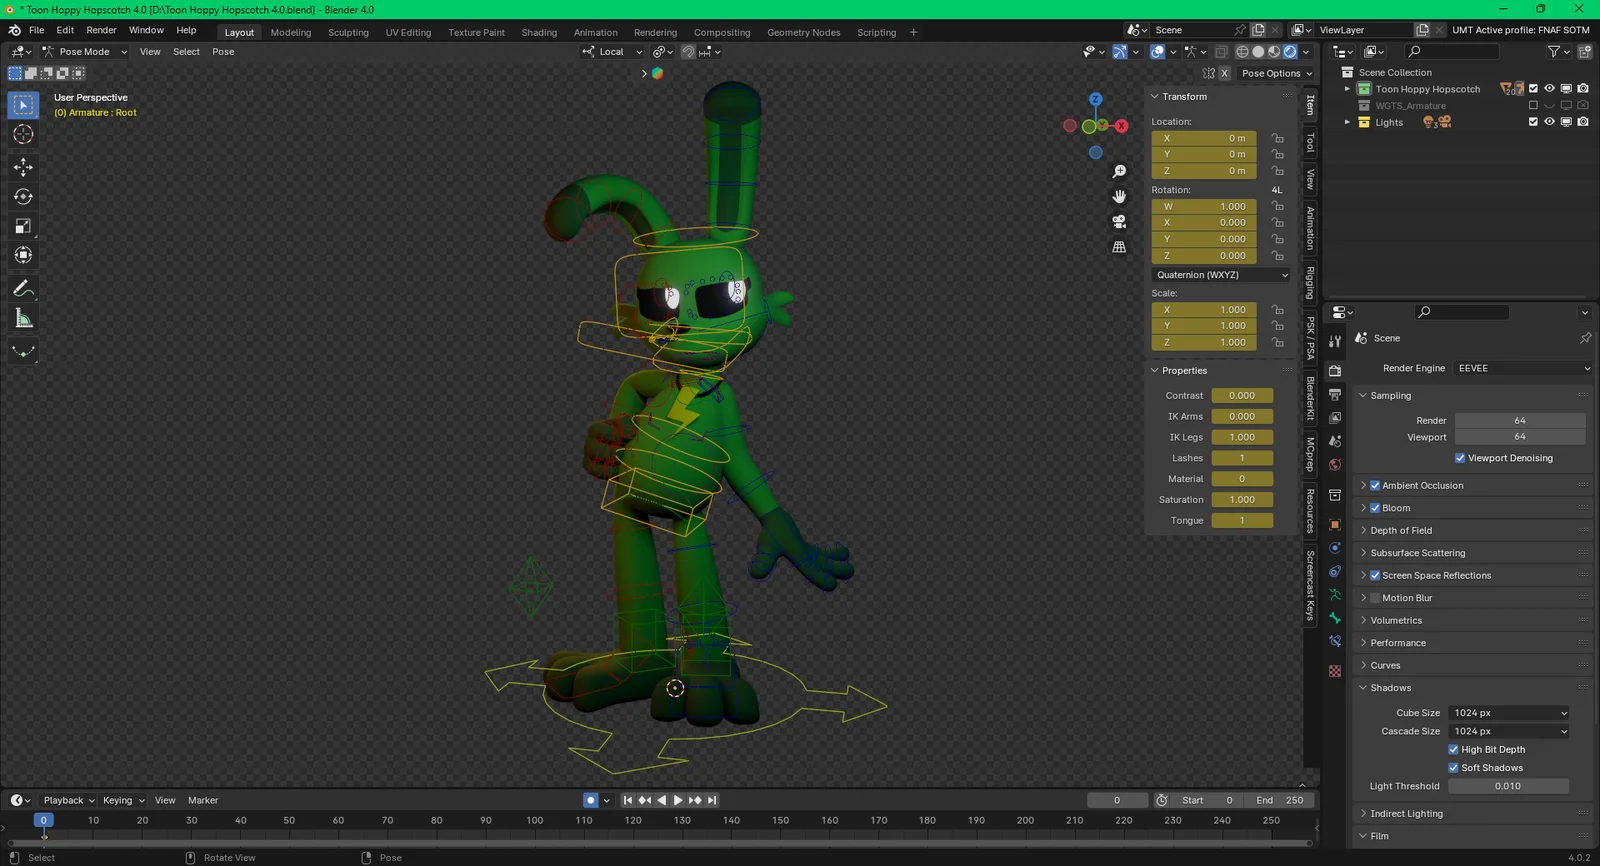Hide Toon Hoppy Hopscotch collection with eye icon

pos(1549,89)
